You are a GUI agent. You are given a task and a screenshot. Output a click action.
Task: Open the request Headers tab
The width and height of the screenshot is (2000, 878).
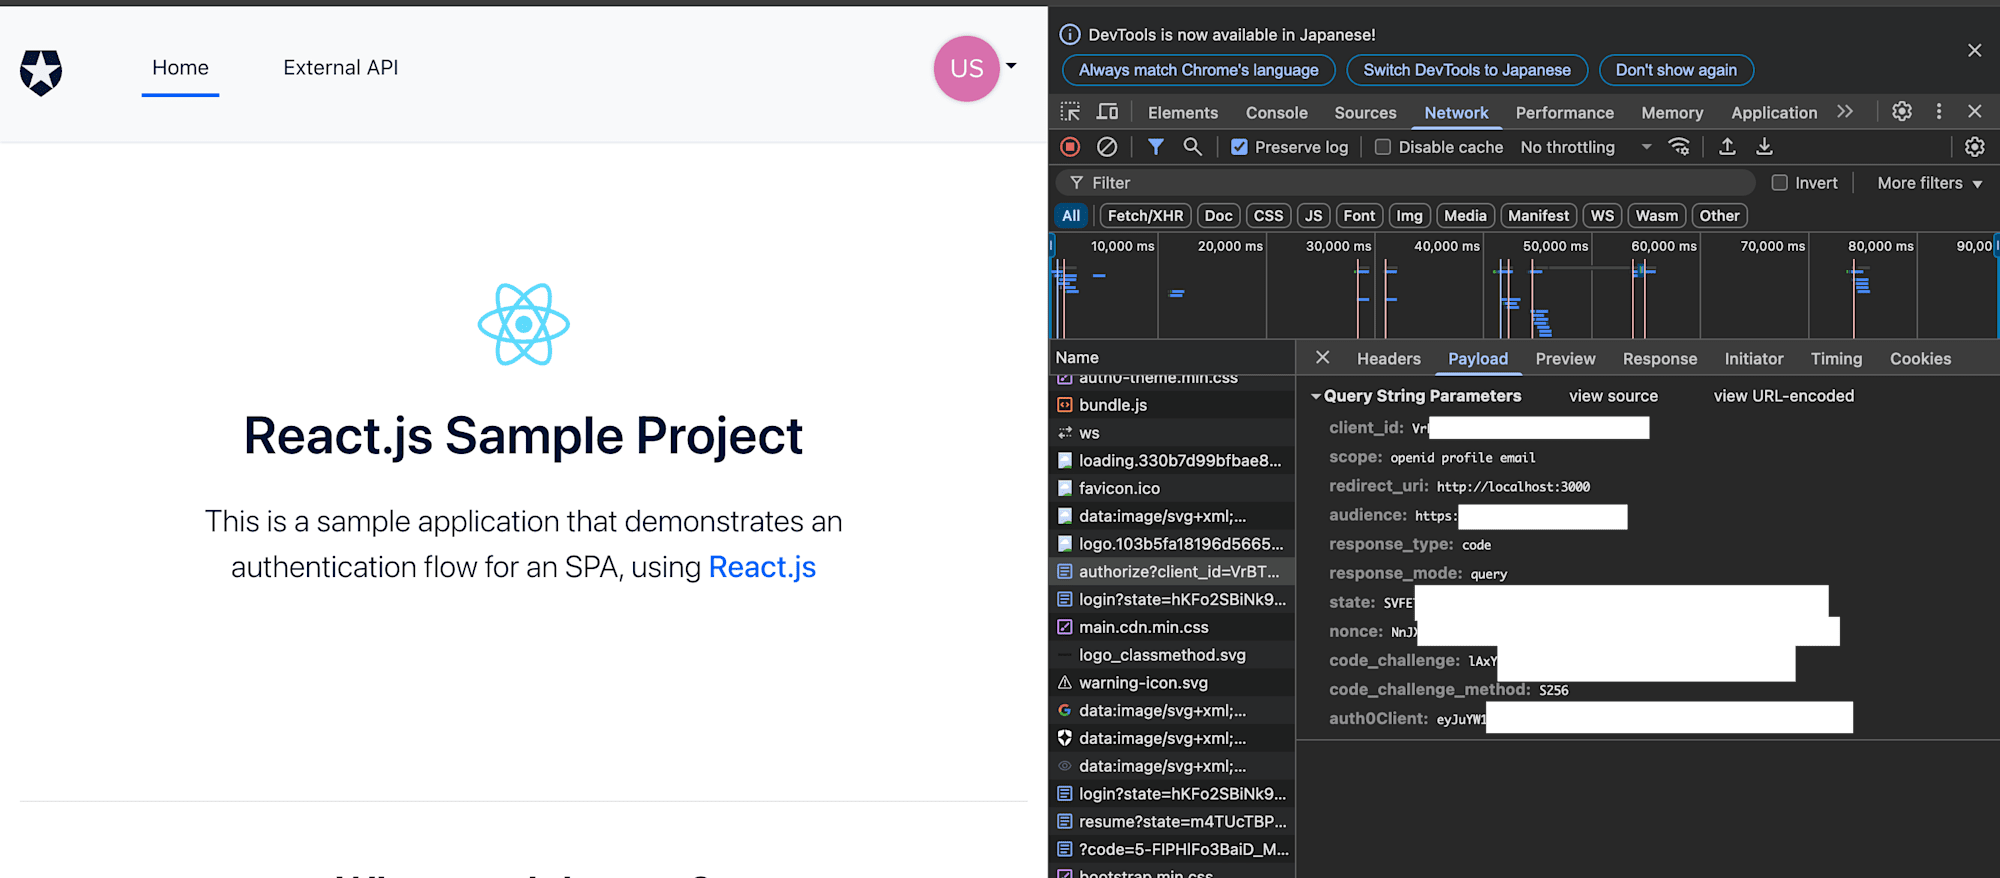(x=1388, y=359)
